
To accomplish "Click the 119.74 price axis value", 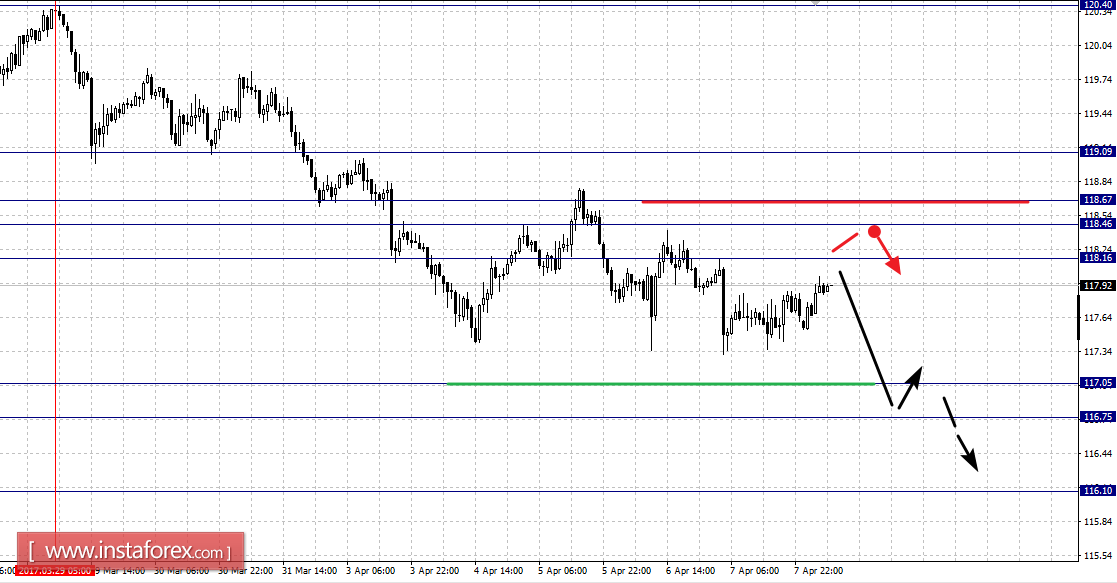I will click(1098, 80).
